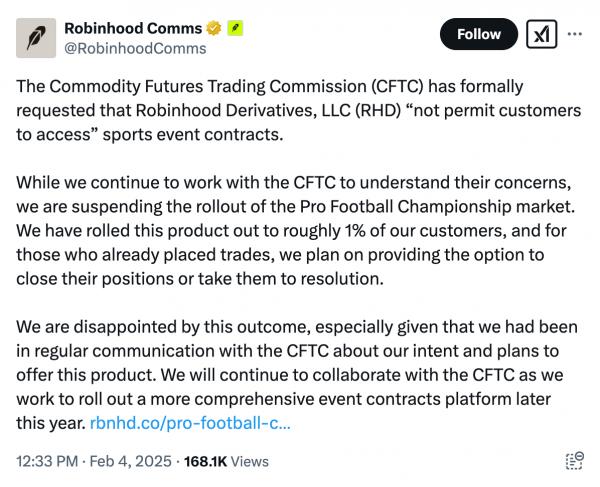Open the three-dot more options menu
Screen dimensions: 600x487
(x=574, y=34)
